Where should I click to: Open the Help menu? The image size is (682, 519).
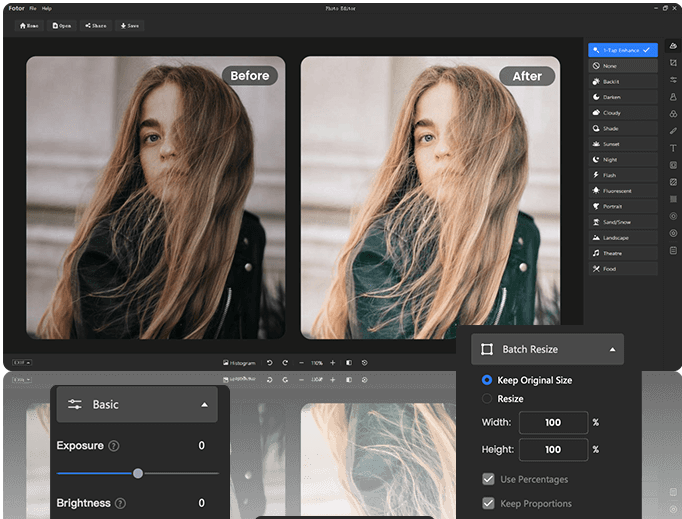tap(47, 8)
